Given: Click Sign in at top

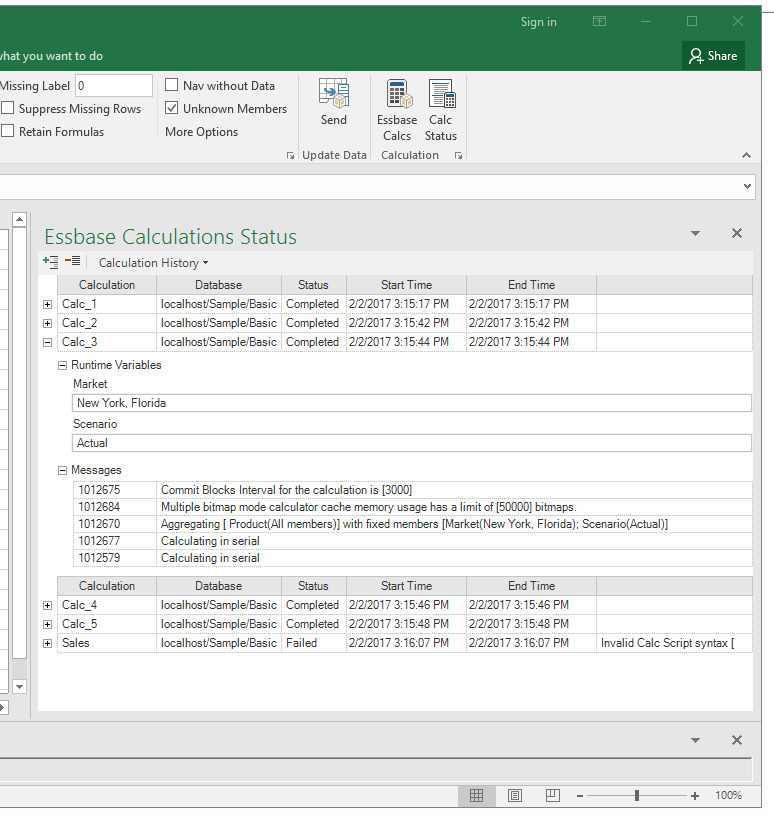Looking at the screenshot, I should pyautogui.click(x=539, y=22).
